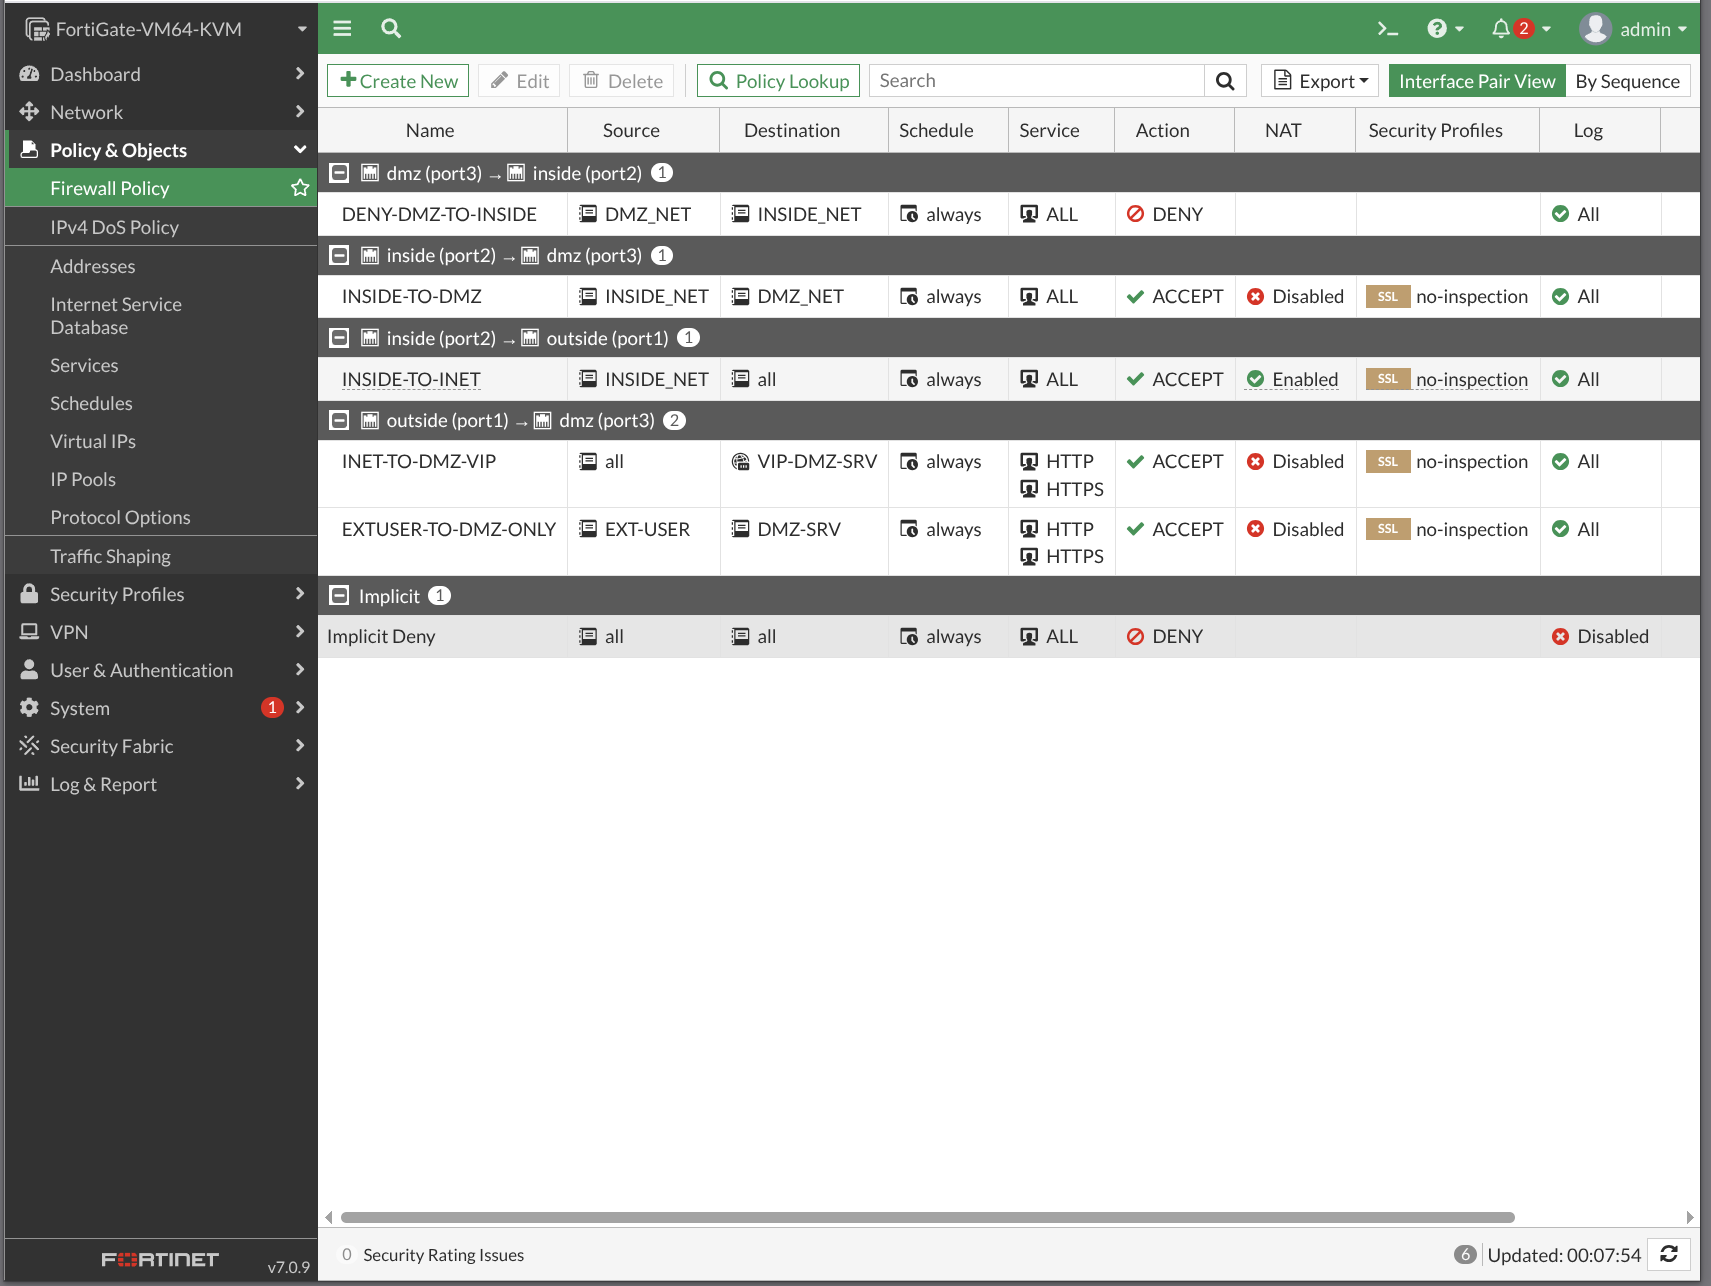The image size is (1711, 1286).
Task: Click the DENY action icon on DENY-DMZ-TO-INSIDE
Action: pos(1135,214)
